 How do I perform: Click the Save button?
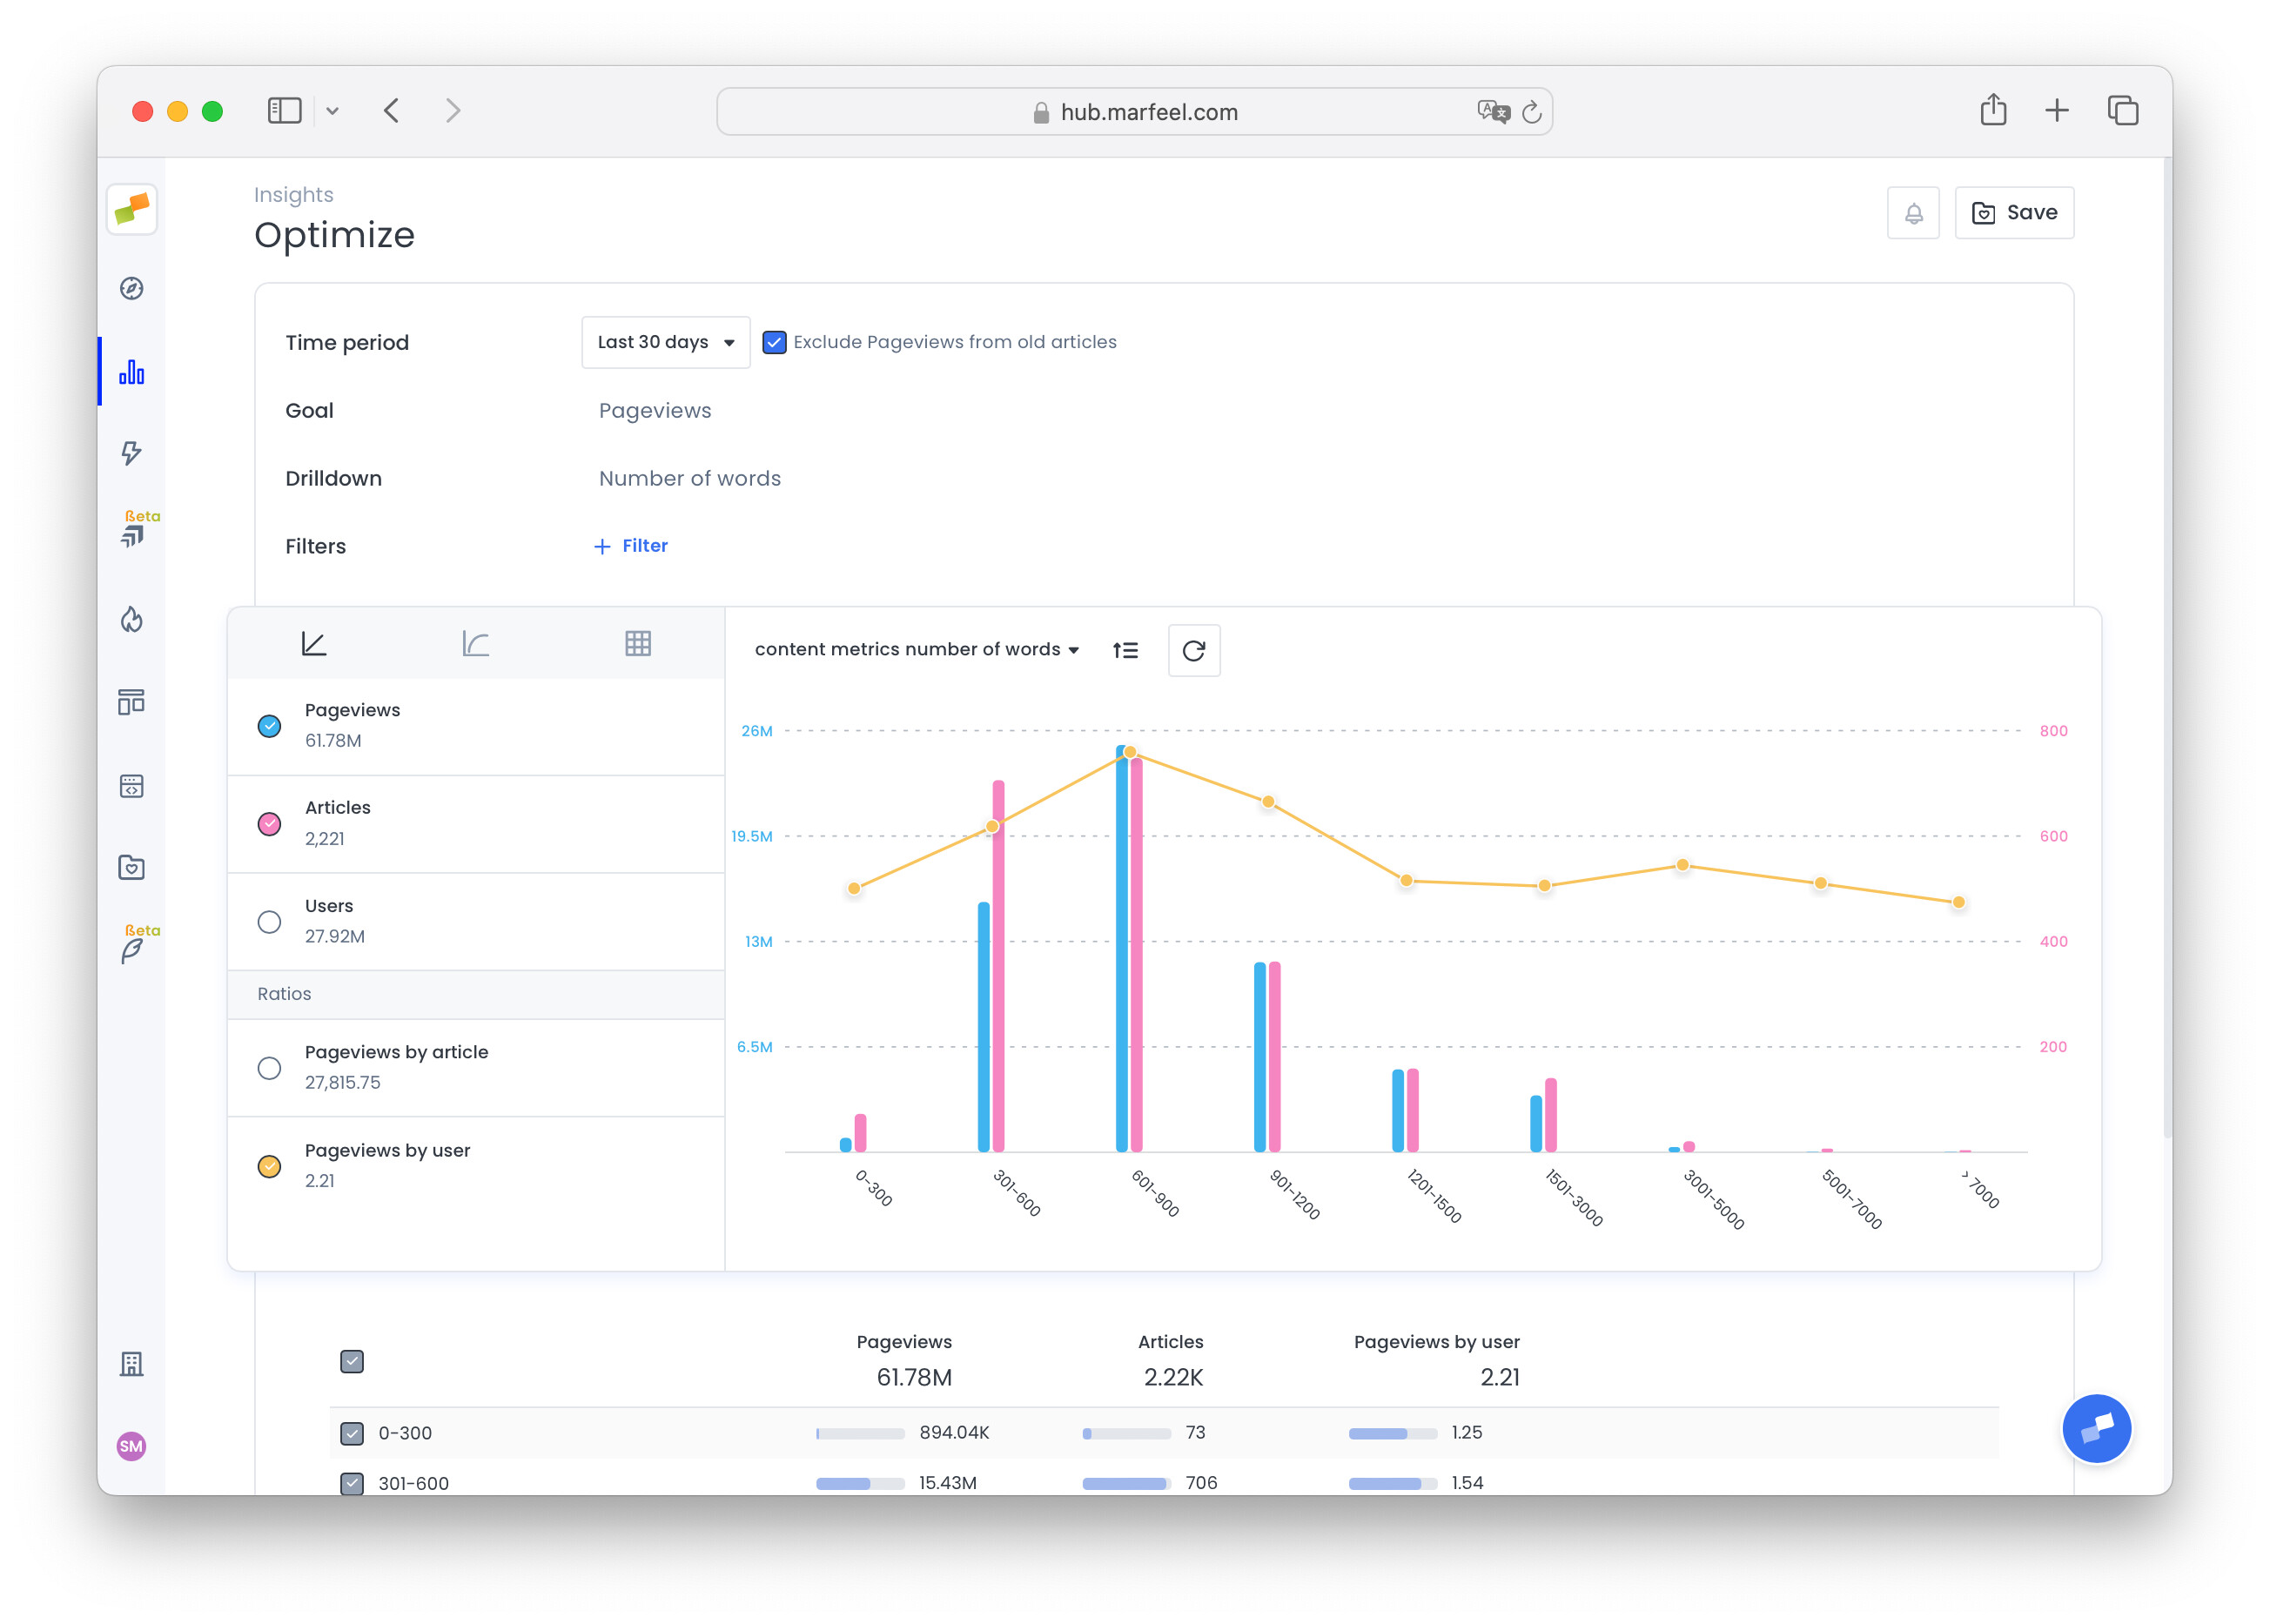tap(2013, 213)
